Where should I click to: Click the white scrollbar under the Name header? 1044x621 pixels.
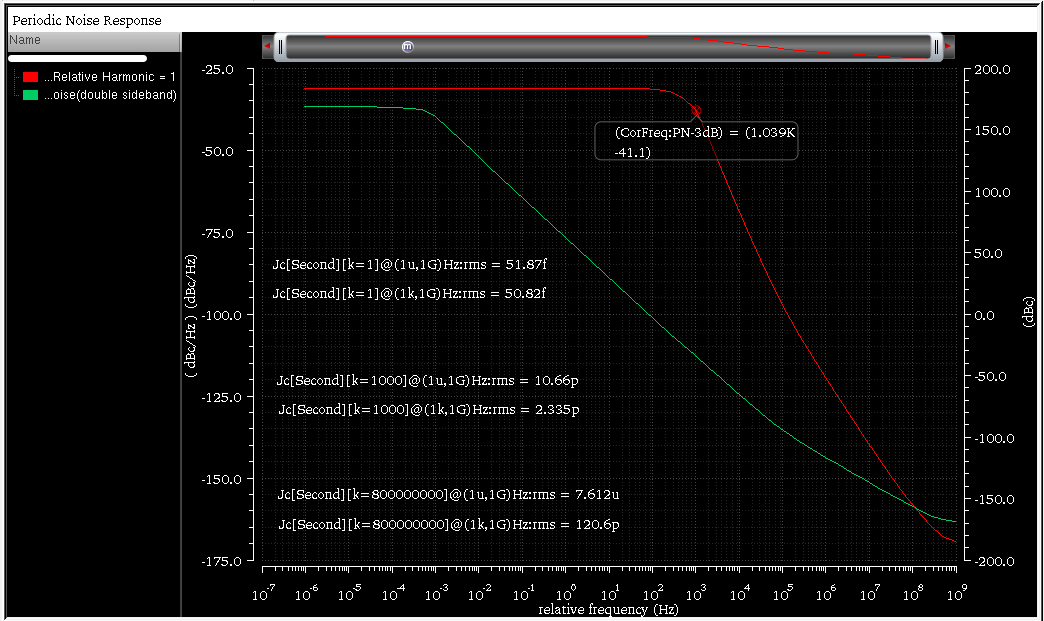click(77, 59)
